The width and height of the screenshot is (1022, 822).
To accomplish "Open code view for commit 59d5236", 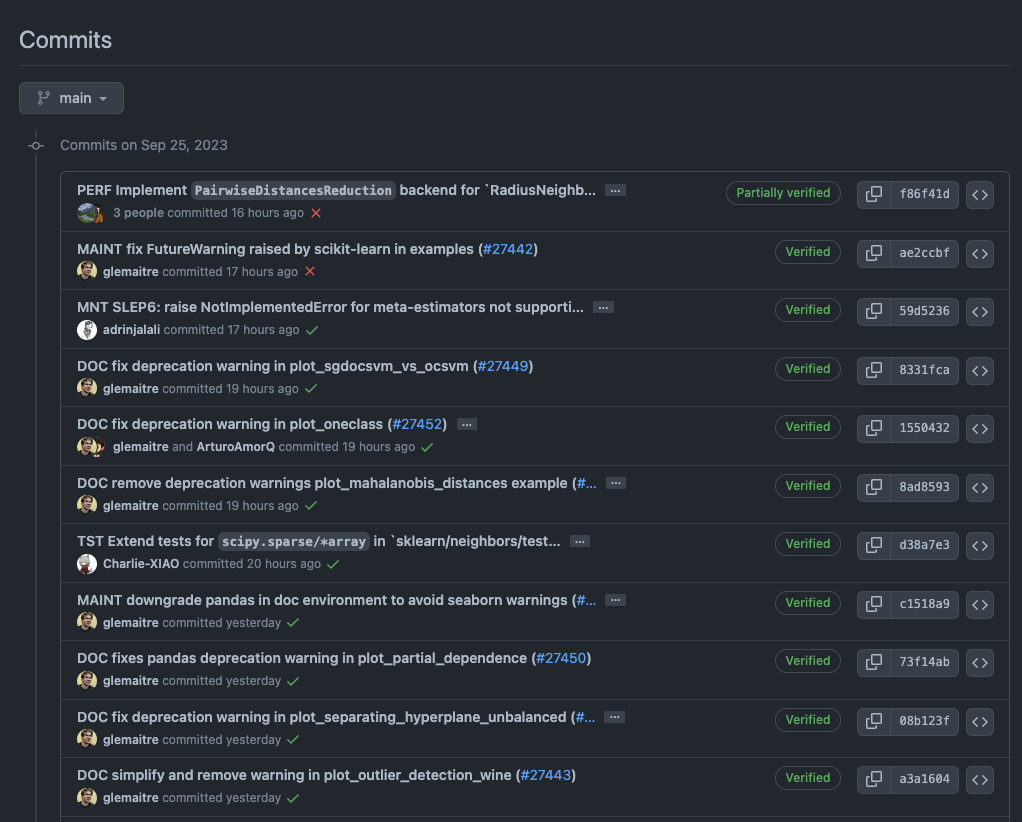I will [979, 312].
